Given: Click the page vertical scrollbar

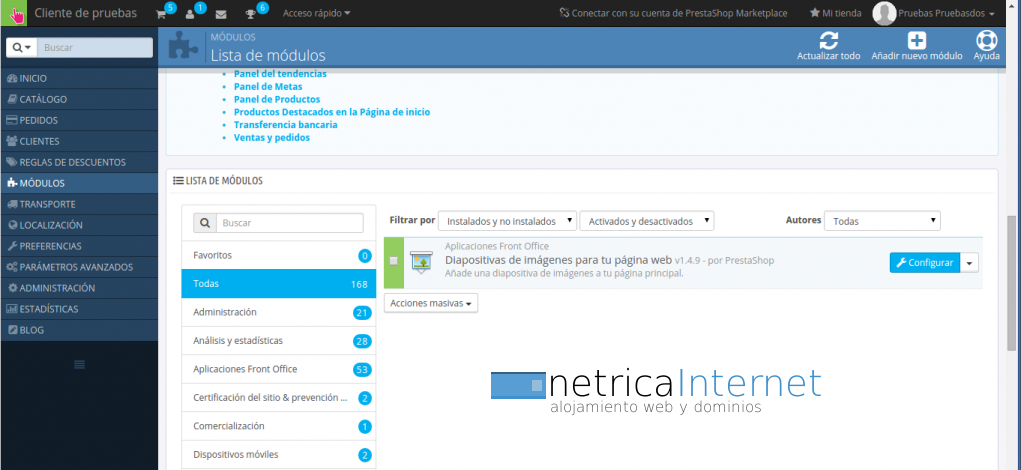Looking at the screenshot, I should coord(1012,280).
